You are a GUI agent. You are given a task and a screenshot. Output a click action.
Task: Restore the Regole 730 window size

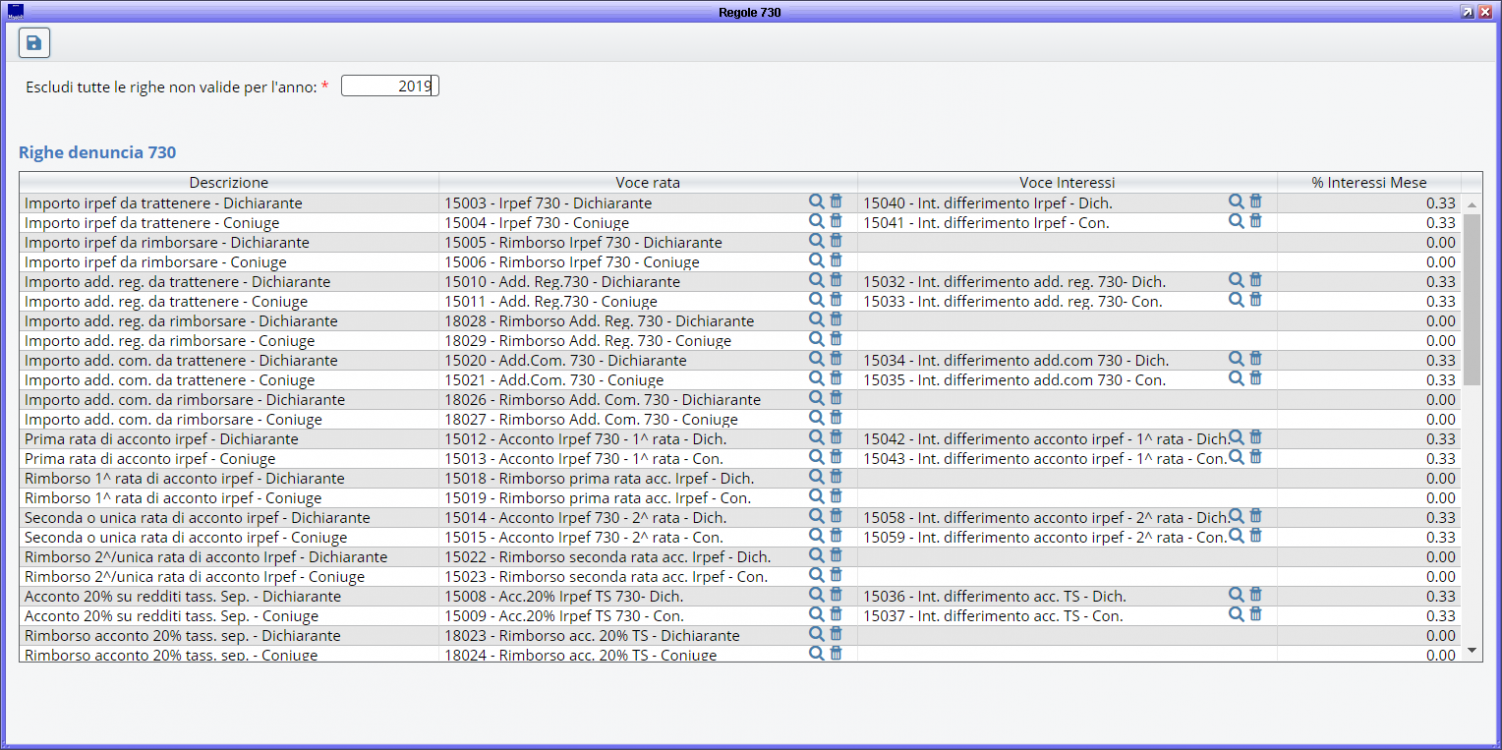[x=1466, y=12]
